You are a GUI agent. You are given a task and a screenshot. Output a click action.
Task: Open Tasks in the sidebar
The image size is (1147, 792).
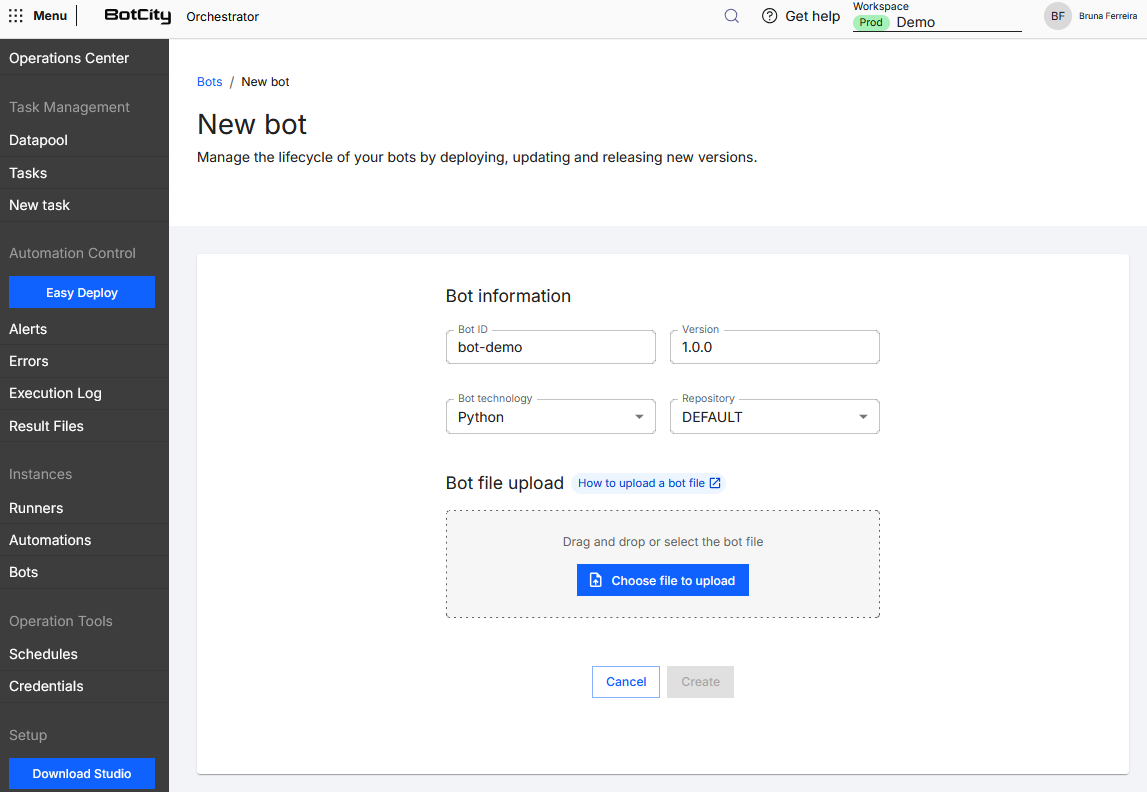click(x=84, y=173)
